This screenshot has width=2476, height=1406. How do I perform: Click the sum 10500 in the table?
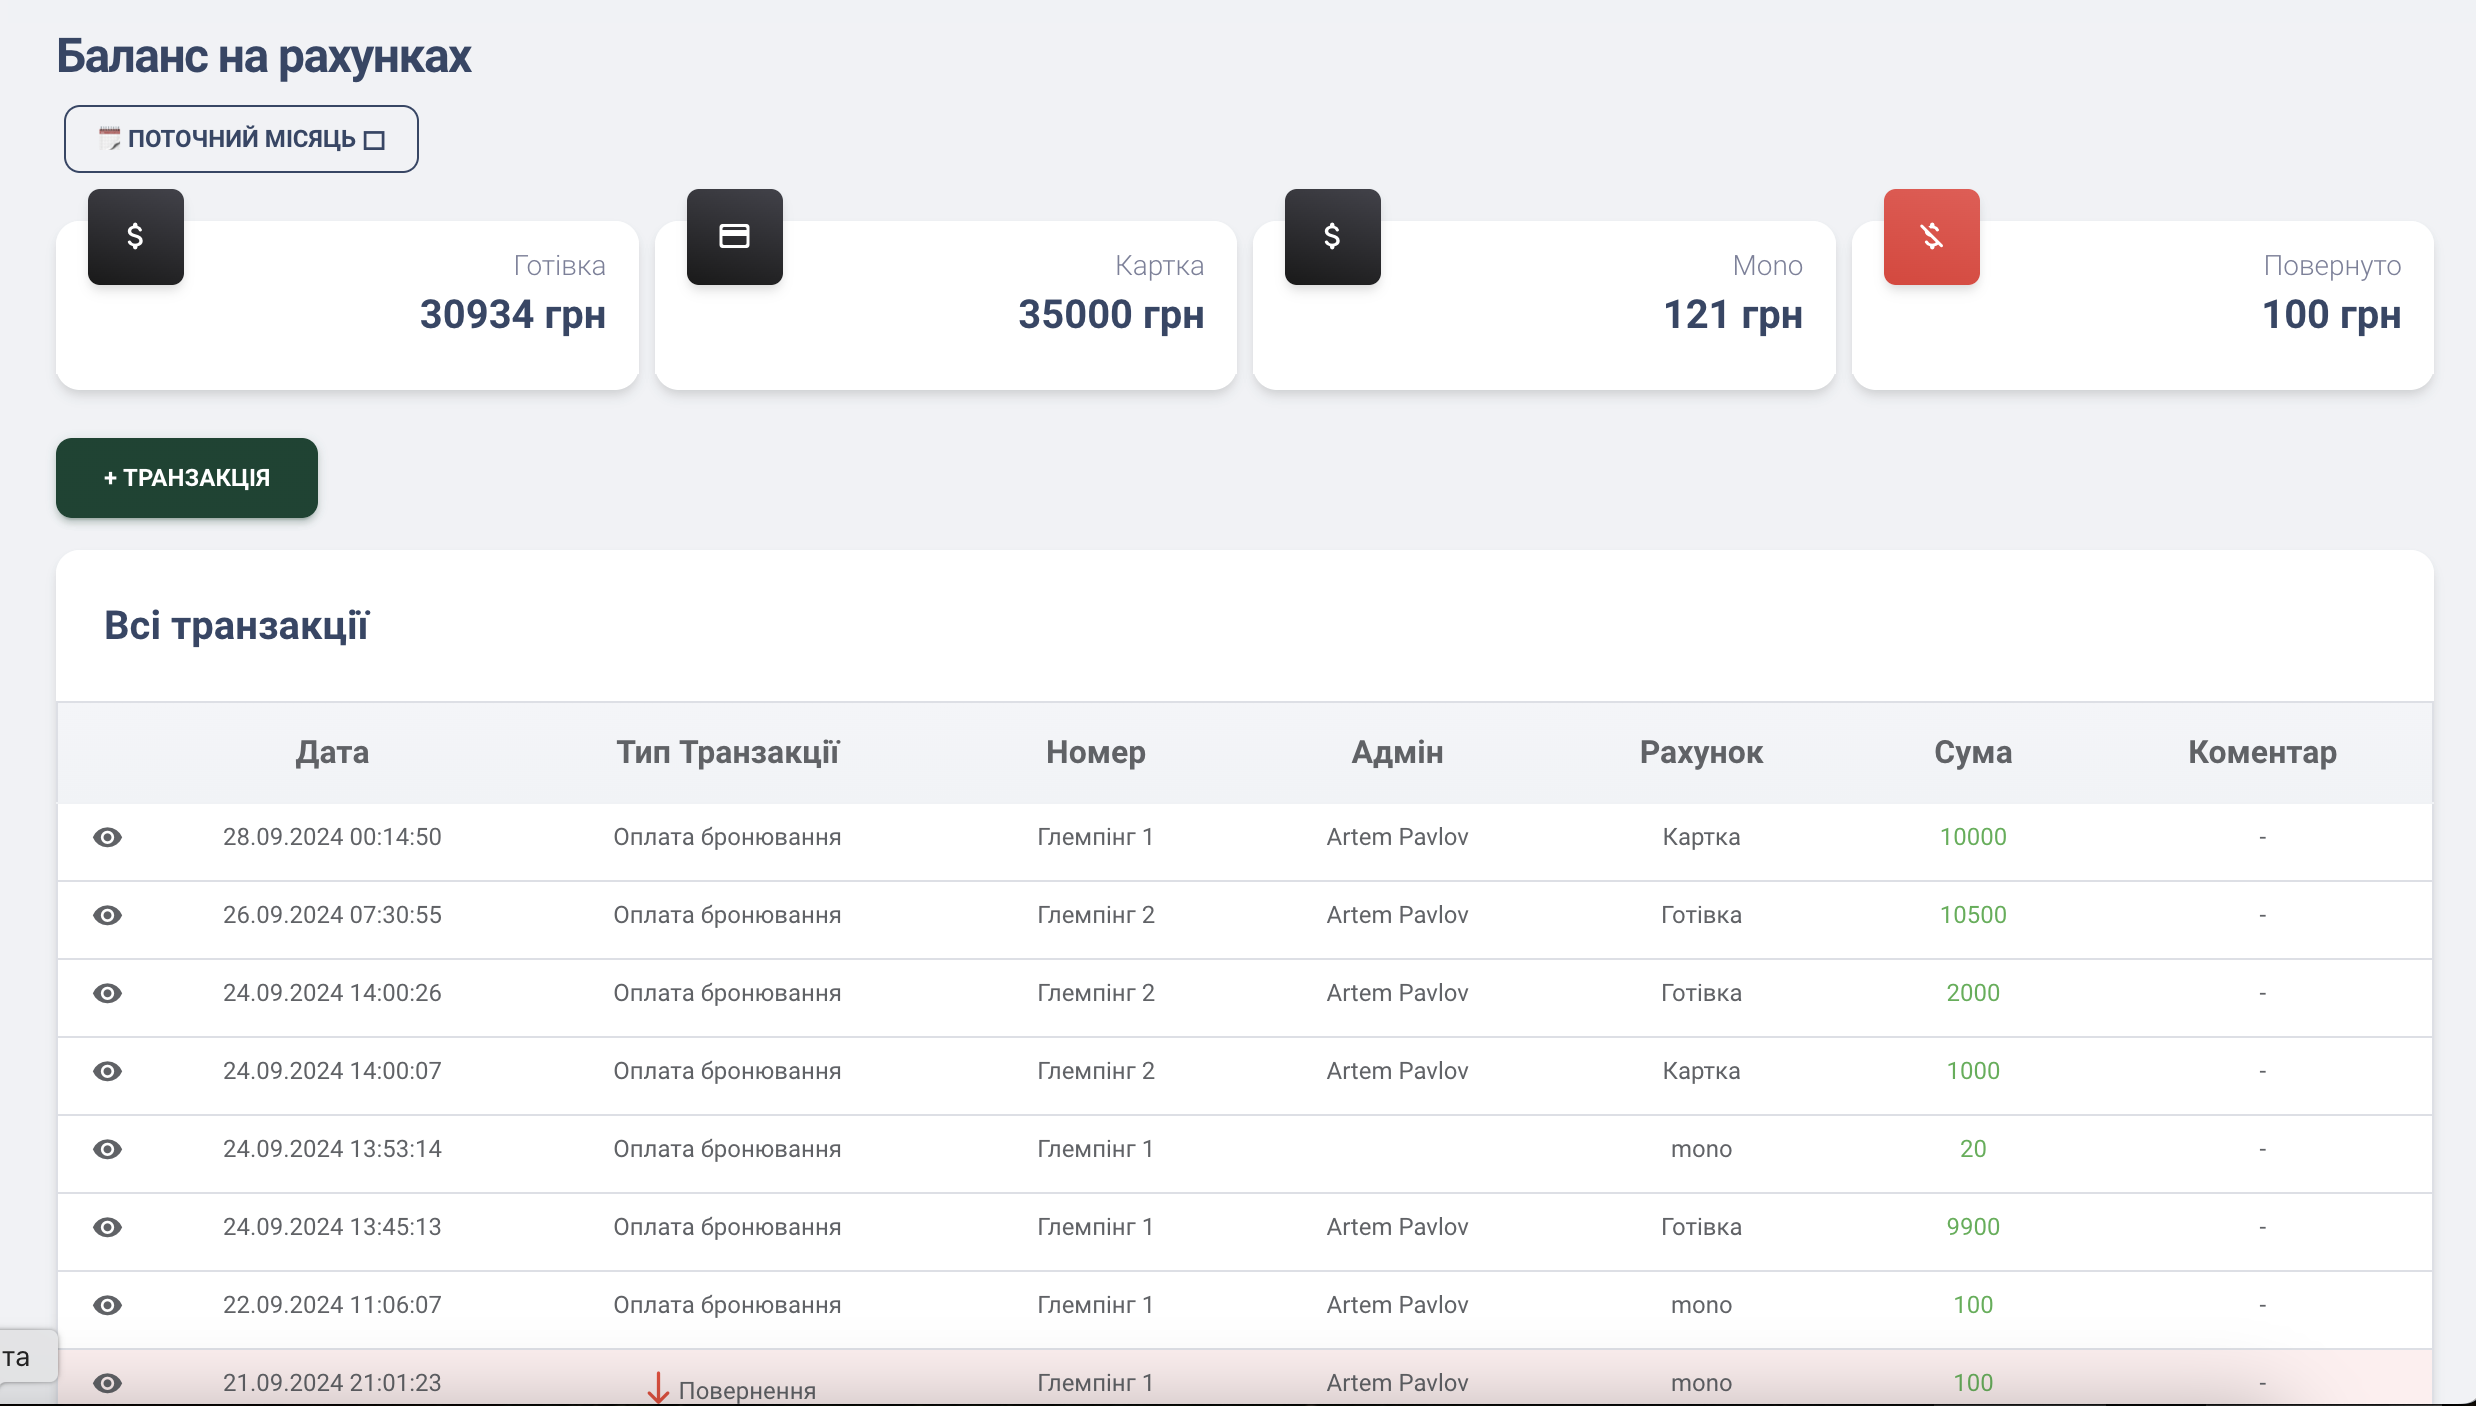pyautogui.click(x=1973, y=915)
